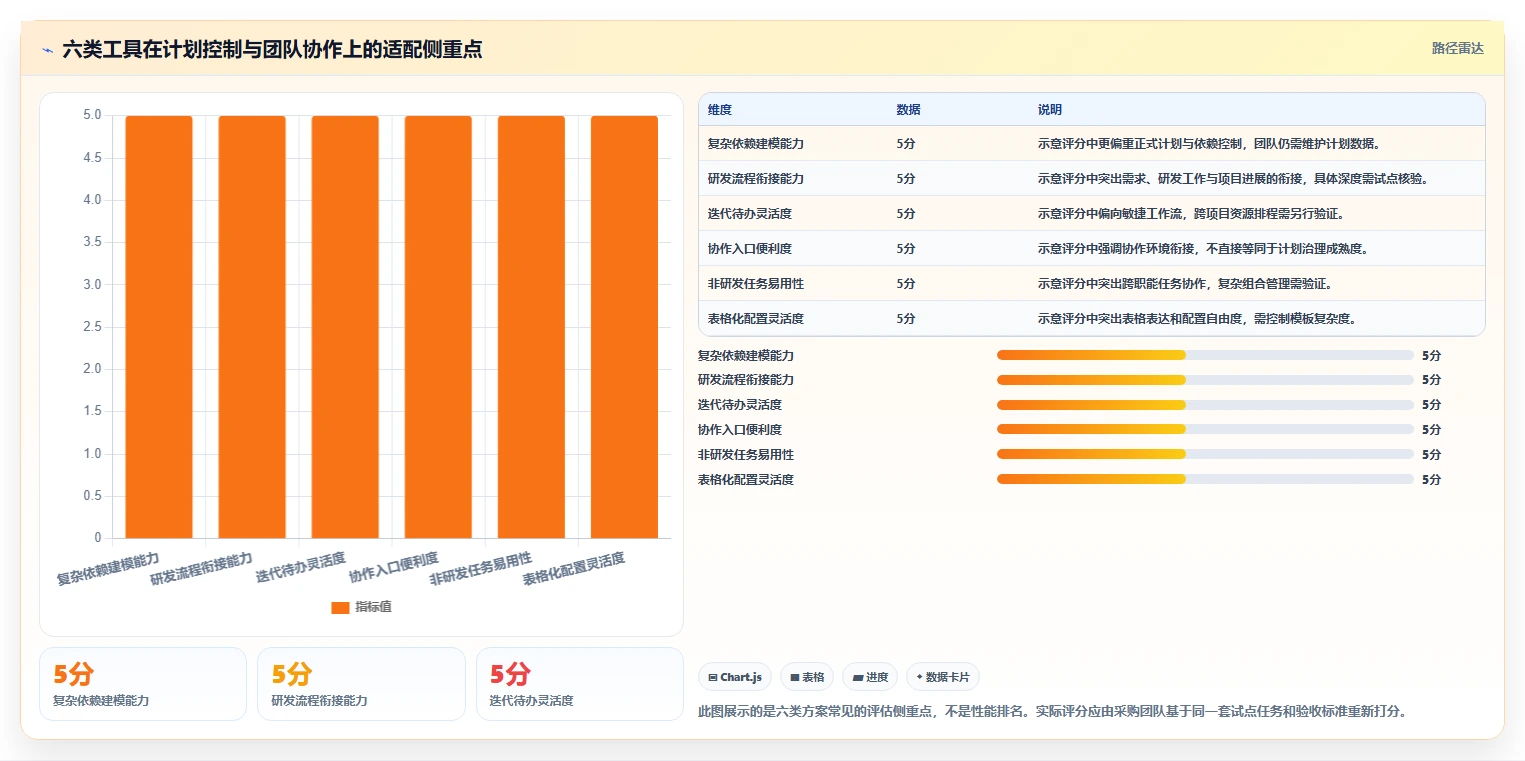This screenshot has width=1525, height=761.
Task: Click the 非研发任务易用性 progress bar
Action: coord(1205,454)
